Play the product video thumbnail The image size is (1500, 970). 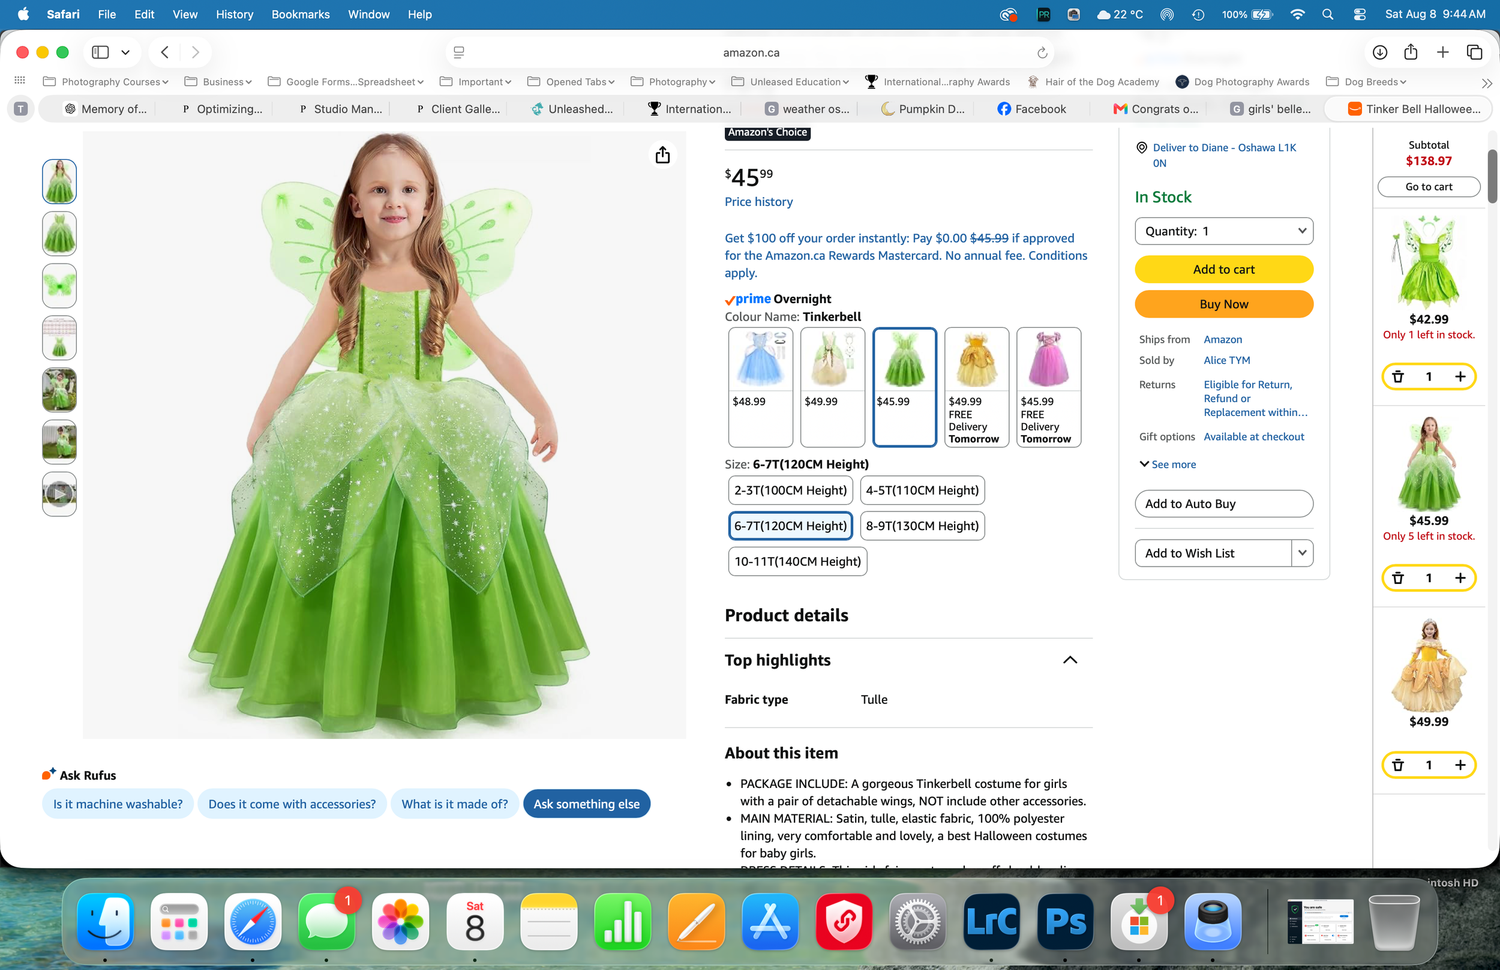(59, 493)
